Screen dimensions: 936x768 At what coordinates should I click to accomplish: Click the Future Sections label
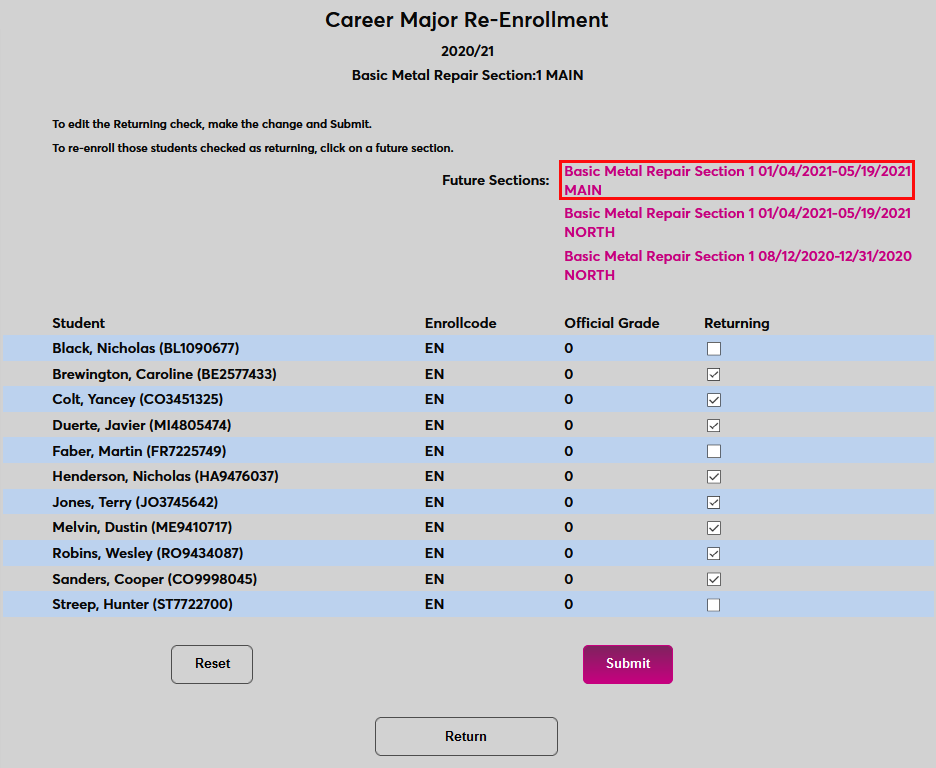point(495,180)
